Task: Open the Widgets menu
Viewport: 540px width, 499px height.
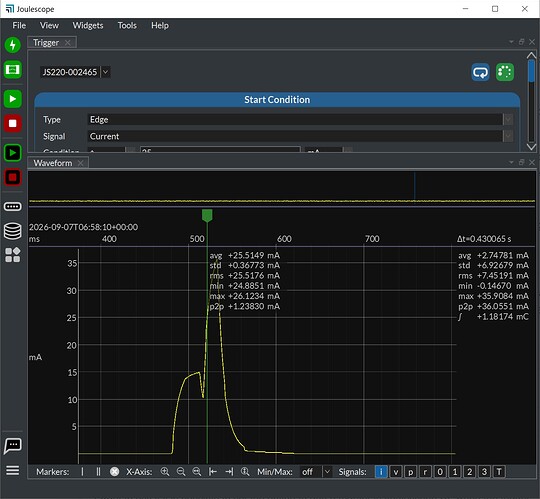Action: coord(88,25)
